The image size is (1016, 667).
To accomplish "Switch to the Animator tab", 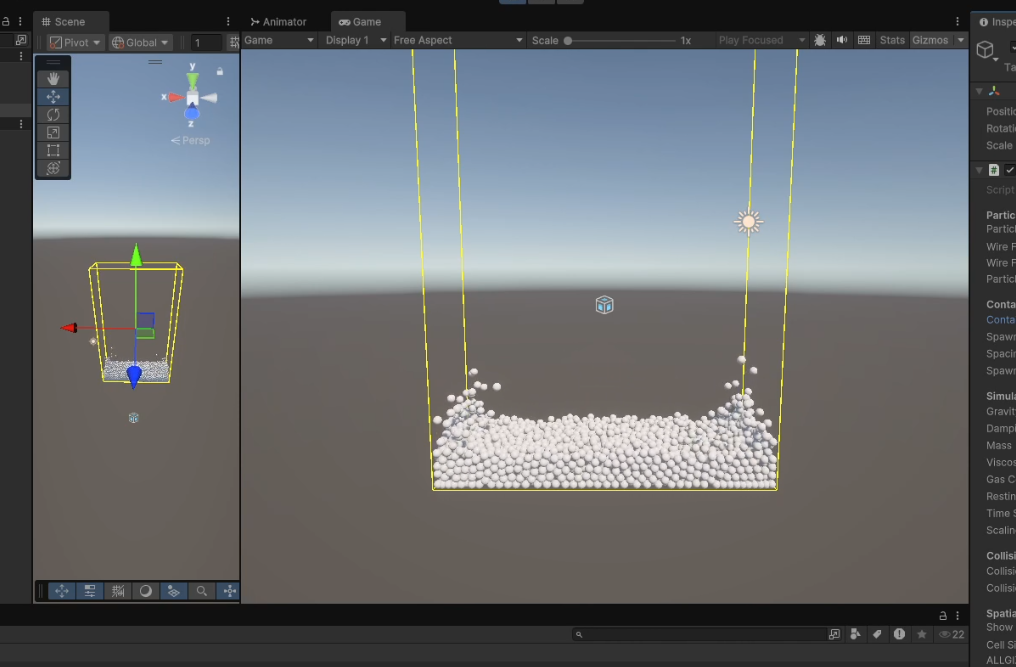I will click(279, 21).
